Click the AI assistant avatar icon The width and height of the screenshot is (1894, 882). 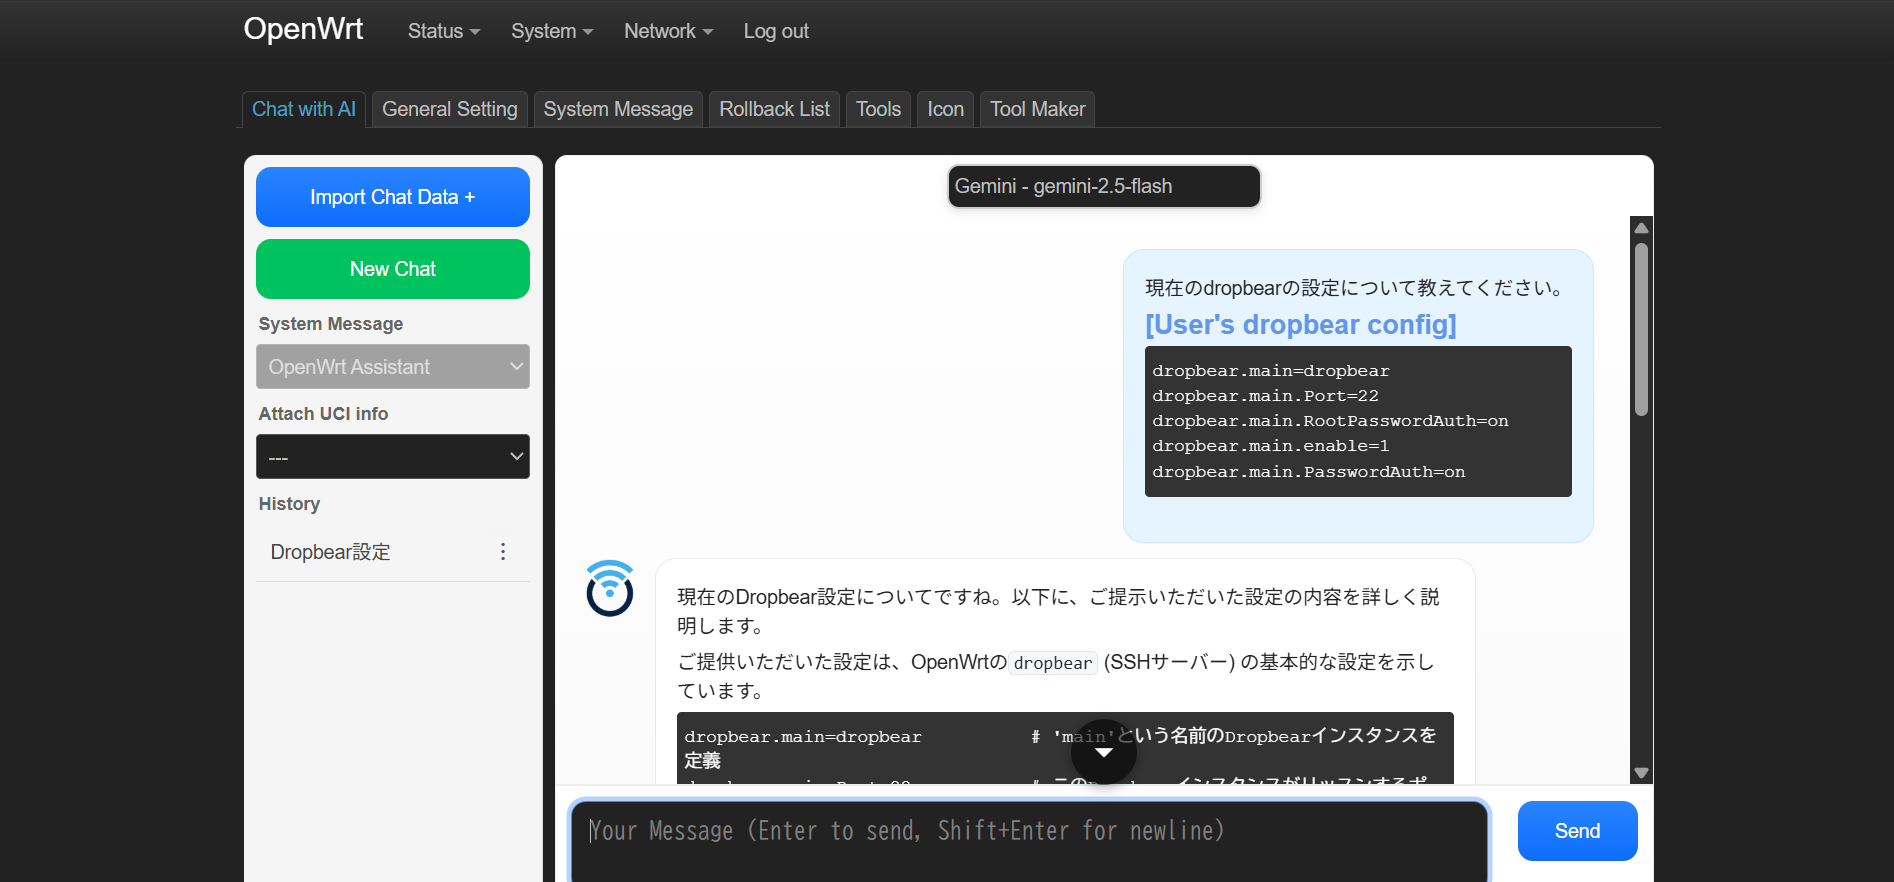pos(609,589)
